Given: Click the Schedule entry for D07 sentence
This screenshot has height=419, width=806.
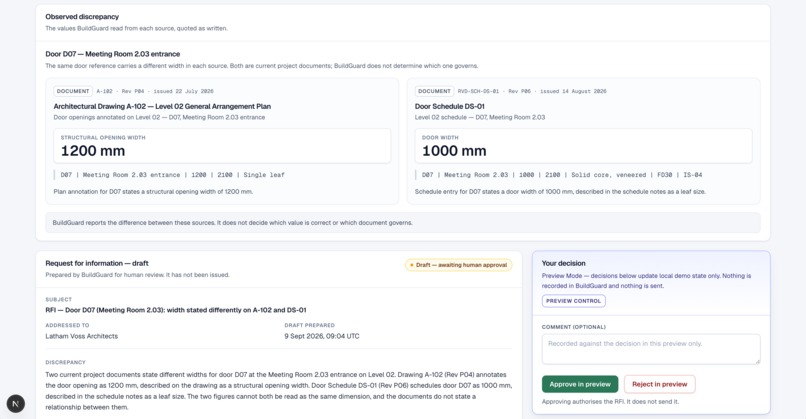Looking at the screenshot, I should 560,192.
